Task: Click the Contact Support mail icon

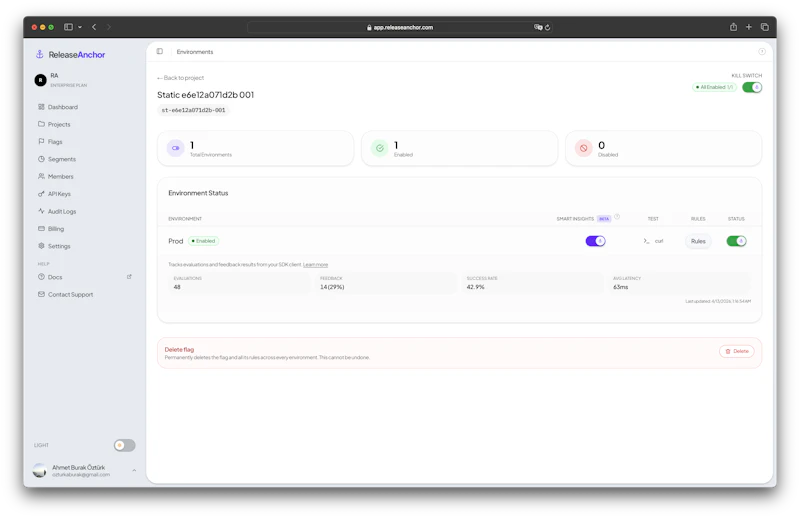Action: tap(41, 294)
